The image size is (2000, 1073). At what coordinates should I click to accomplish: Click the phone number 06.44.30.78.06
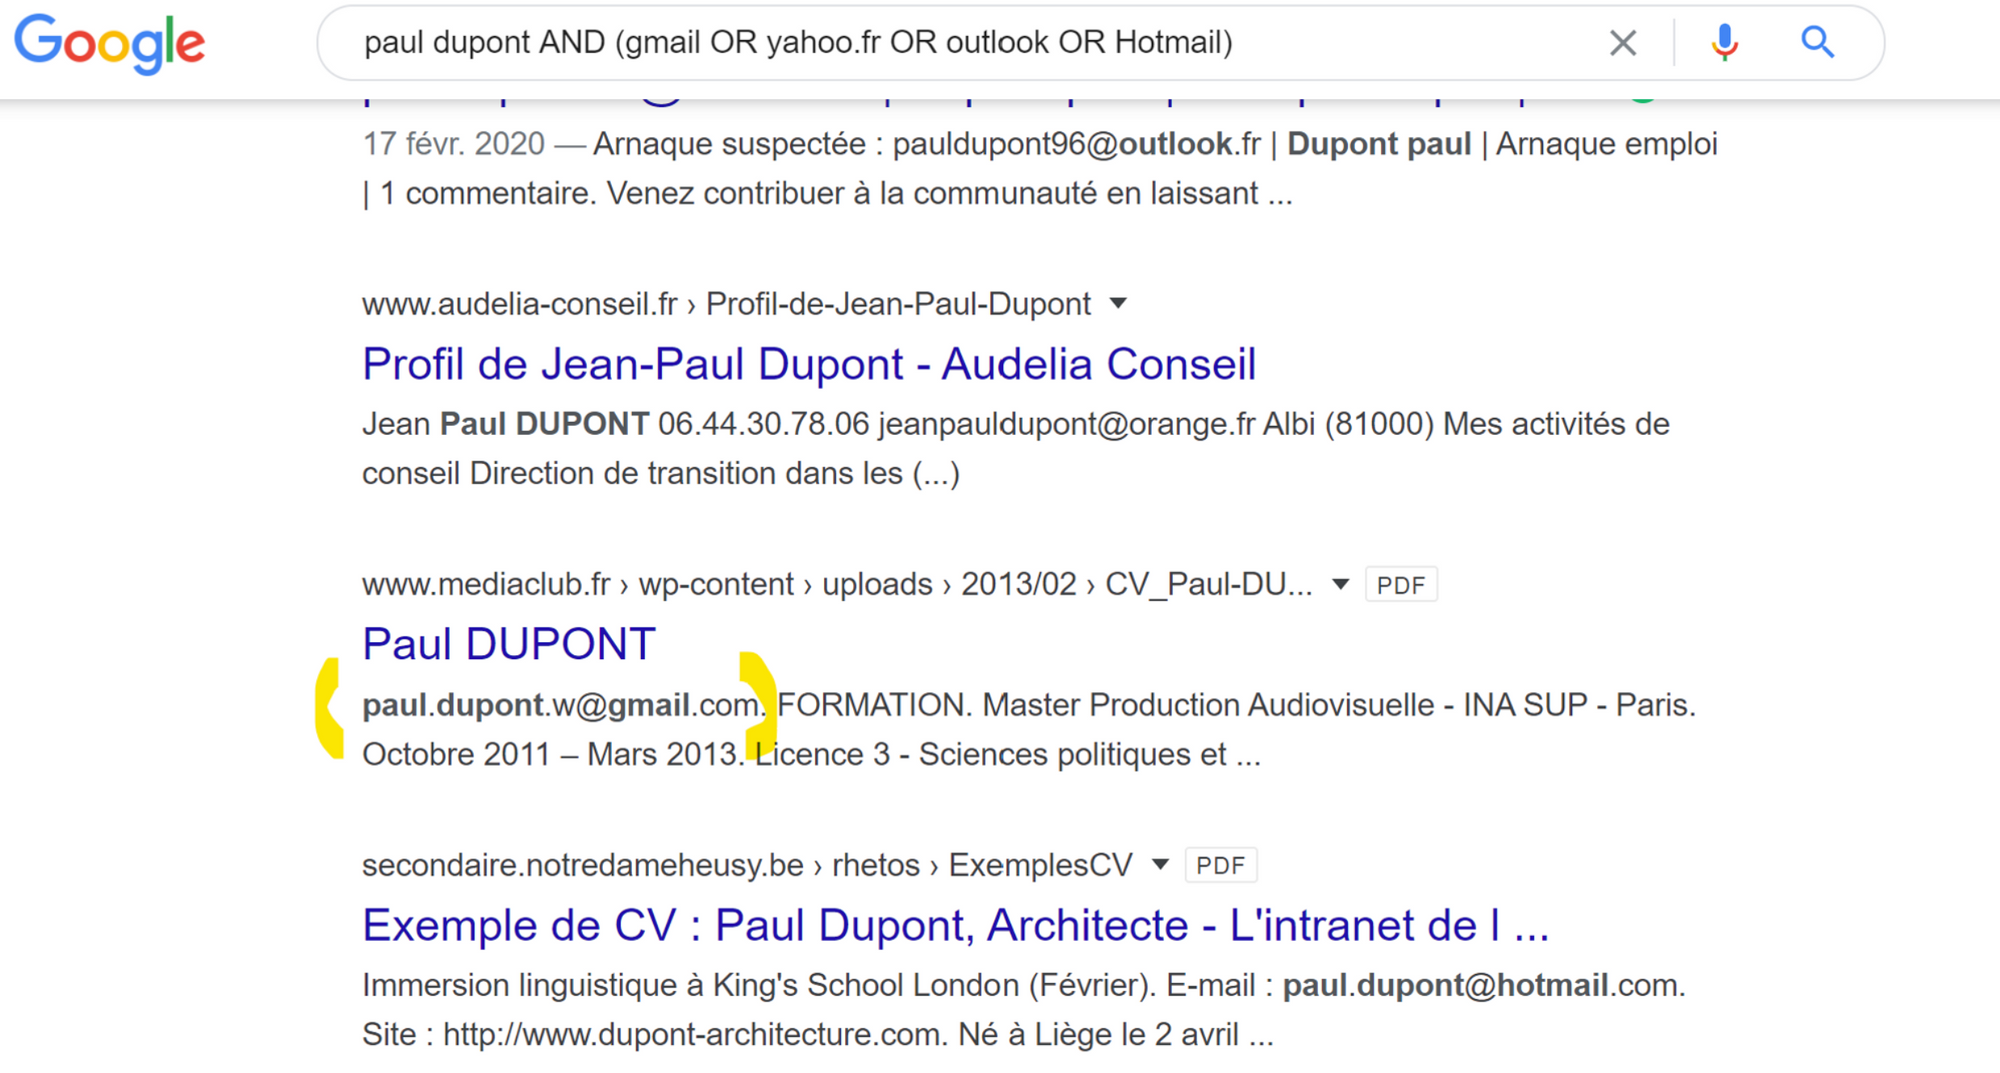[764, 424]
